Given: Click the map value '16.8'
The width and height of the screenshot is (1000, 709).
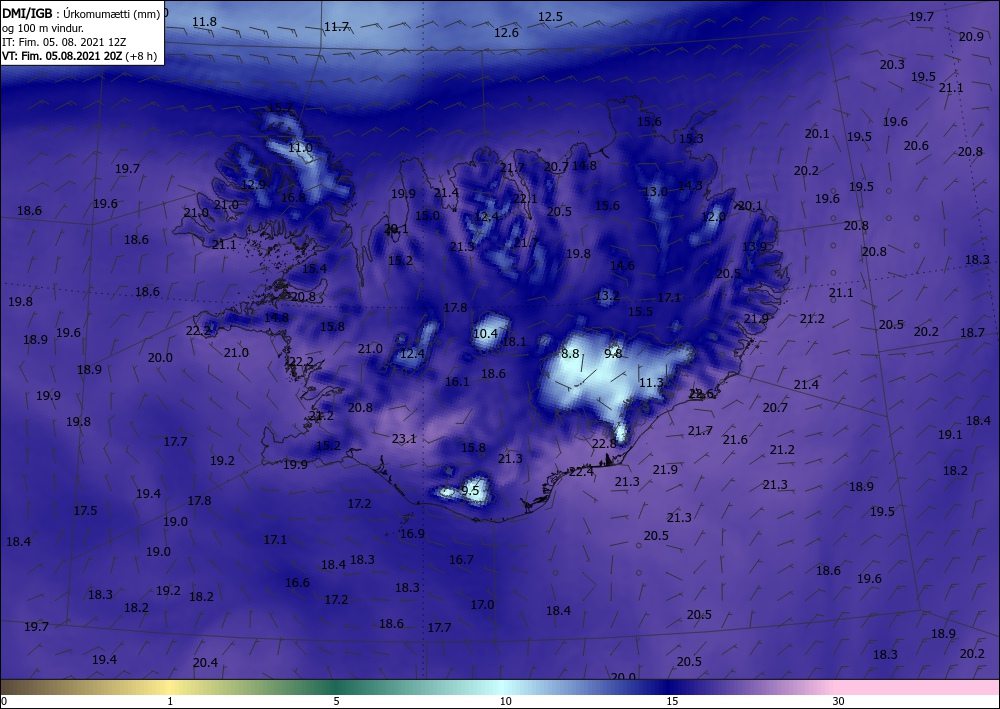Looking at the screenshot, I should 293,198.
